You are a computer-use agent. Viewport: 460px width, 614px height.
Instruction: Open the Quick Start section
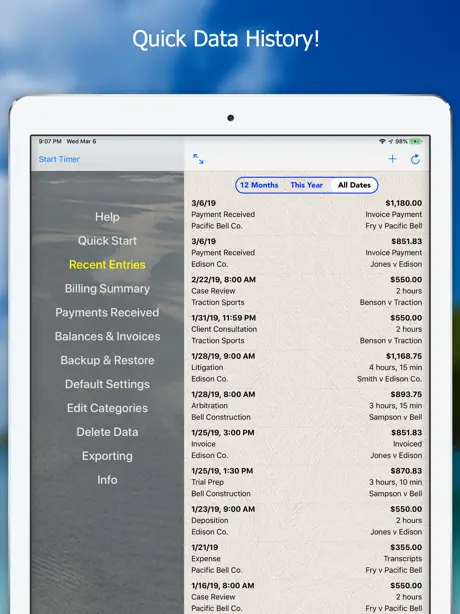tap(107, 240)
